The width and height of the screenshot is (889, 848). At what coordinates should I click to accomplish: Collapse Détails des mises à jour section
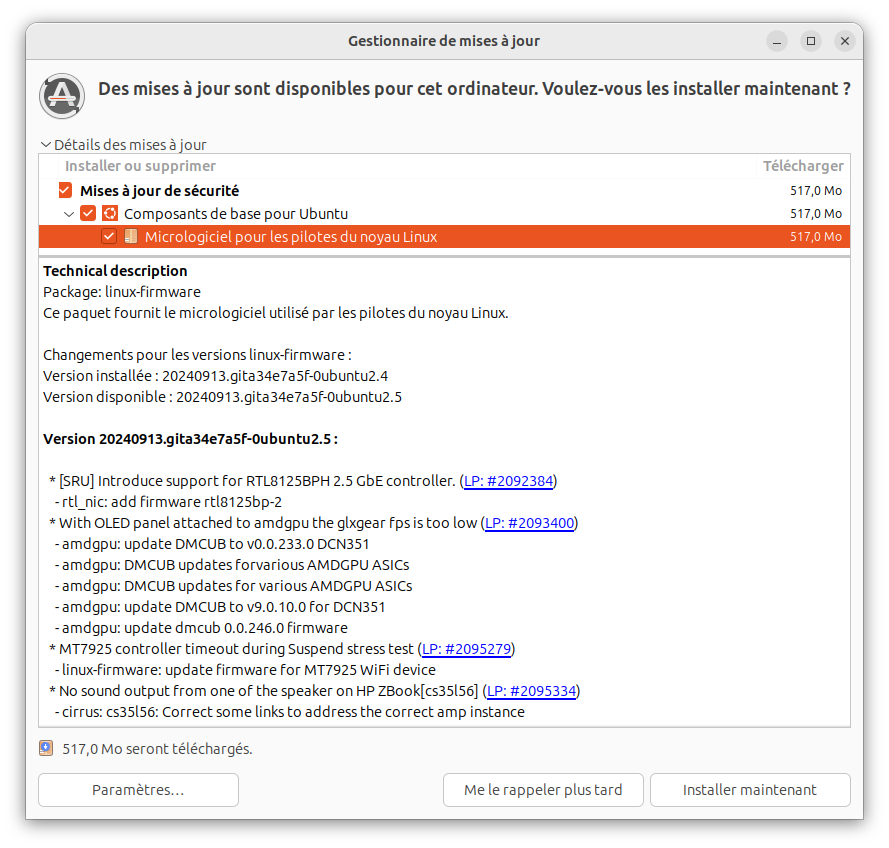coord(46,145)
